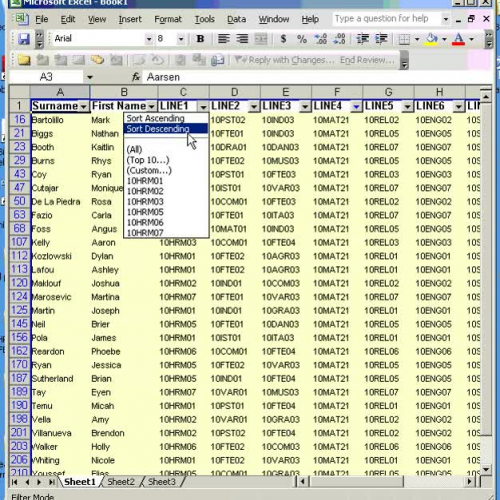Viewport: 500px width, 500px height.
Task: Open LINE6 filter dropdown arrow
Action: click(459, 107)
